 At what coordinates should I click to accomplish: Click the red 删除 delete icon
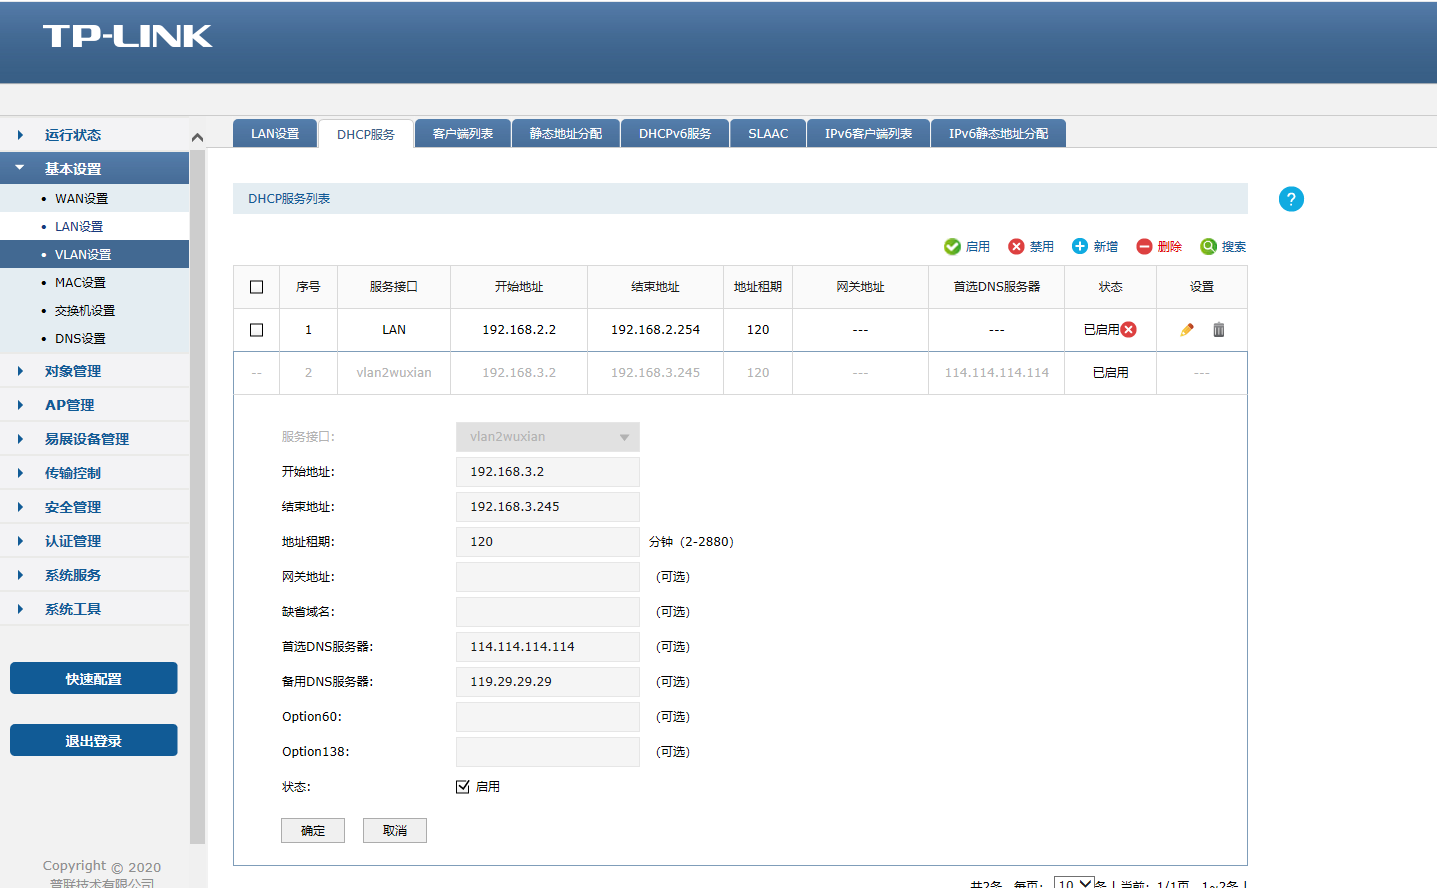(x=1144, y=247)
